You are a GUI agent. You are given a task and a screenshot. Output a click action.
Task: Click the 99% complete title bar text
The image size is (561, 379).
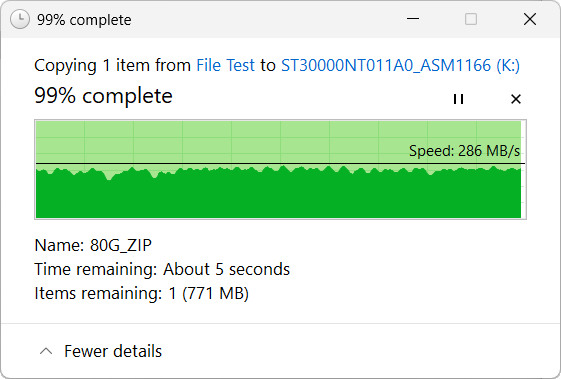click(x=84, y=20)
